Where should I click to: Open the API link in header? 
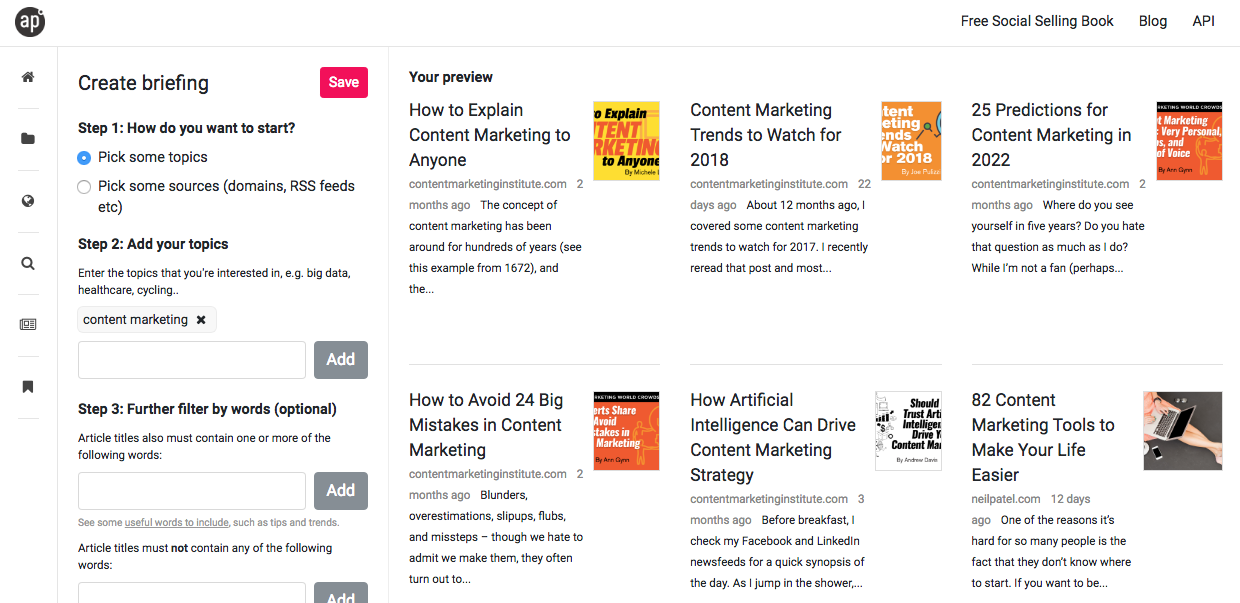tap(1203, 21)
